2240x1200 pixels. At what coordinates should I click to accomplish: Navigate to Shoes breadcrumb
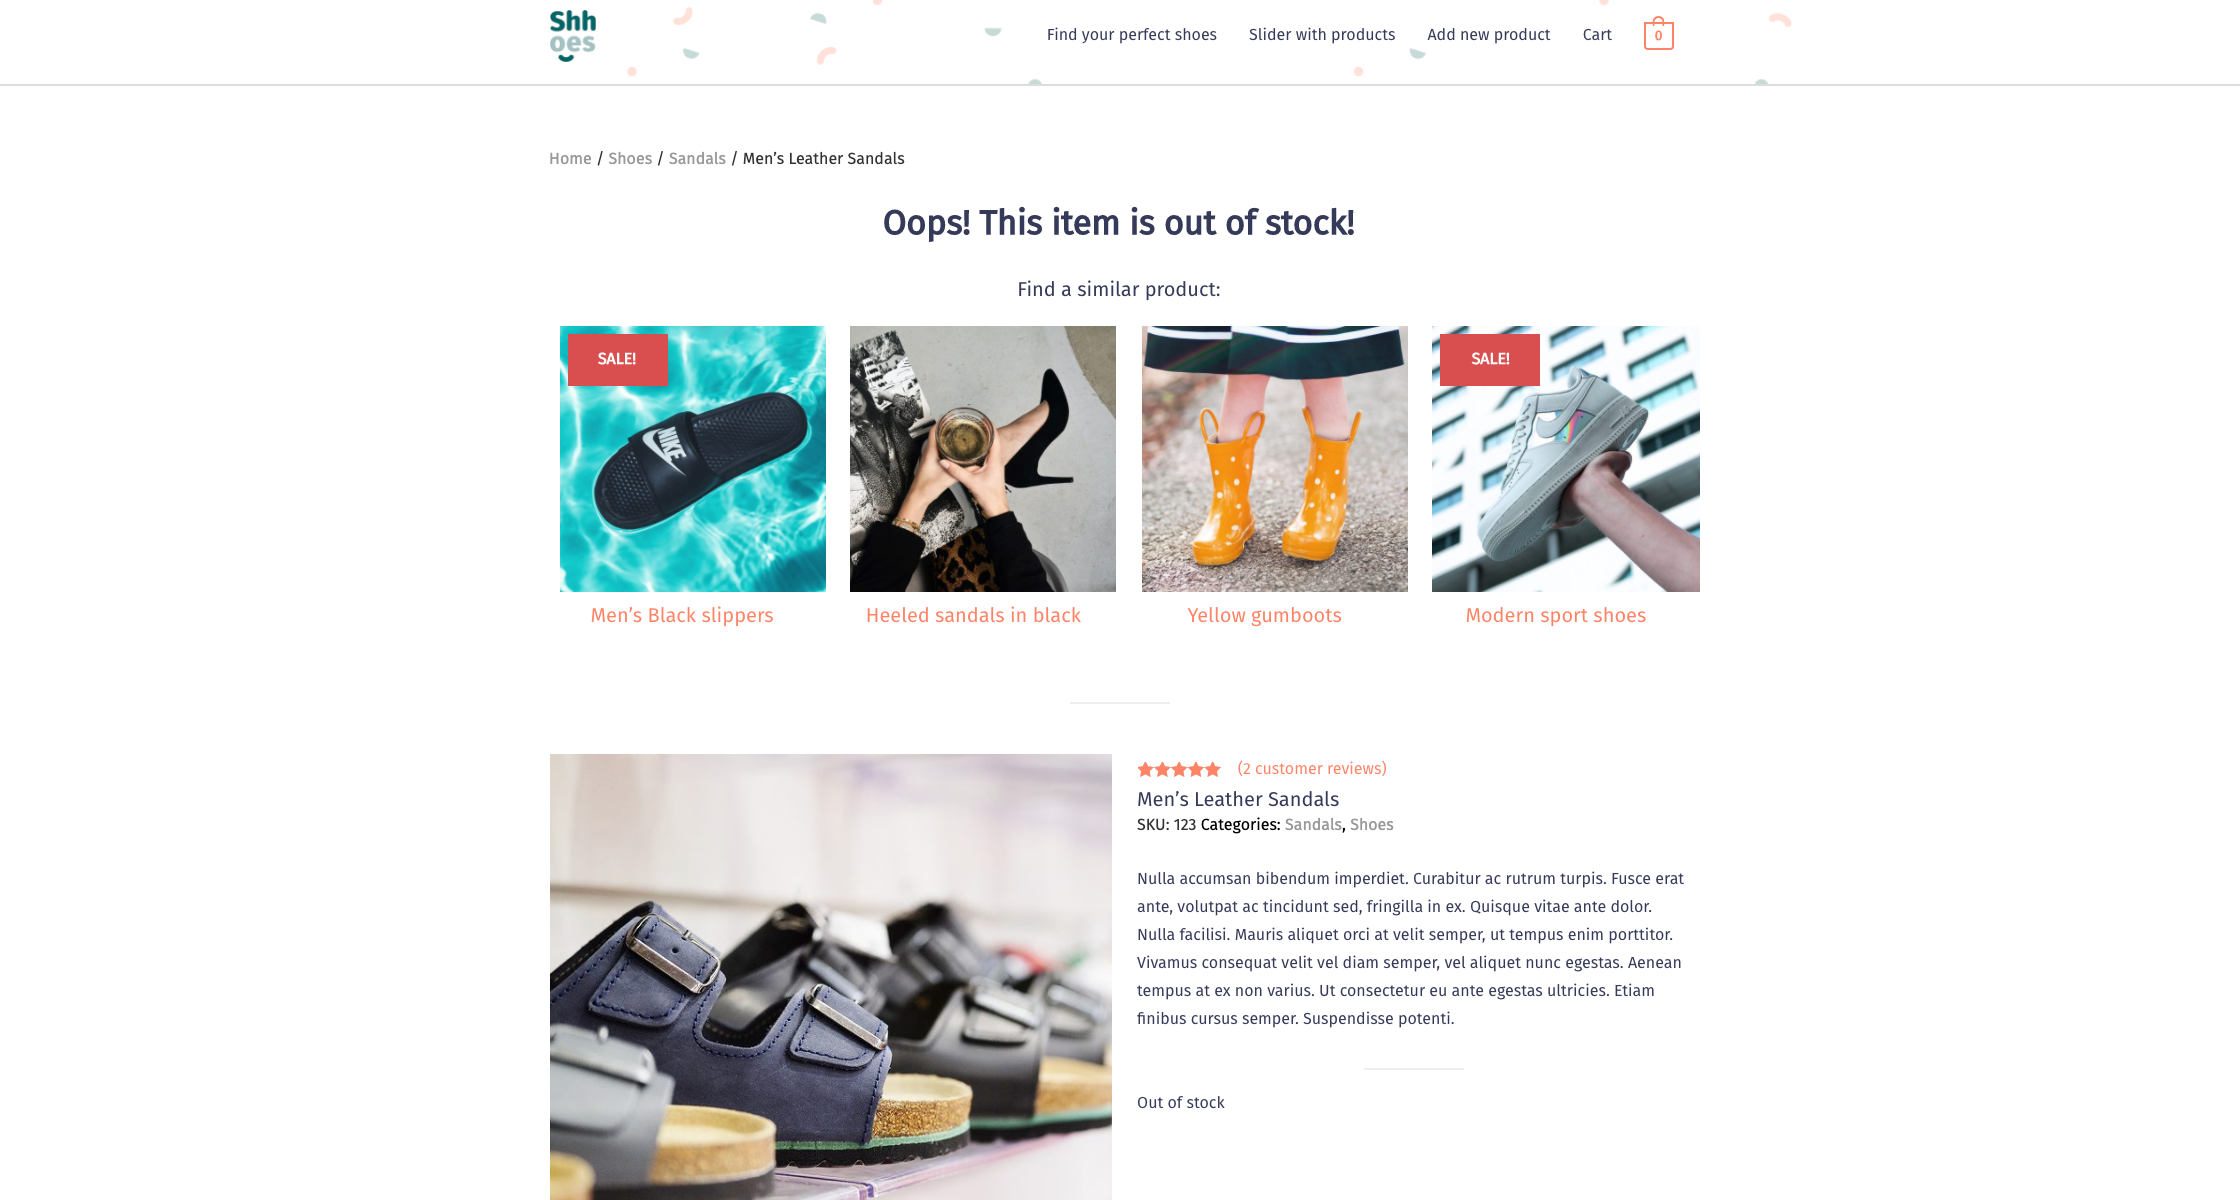click(x=630, y=159)
